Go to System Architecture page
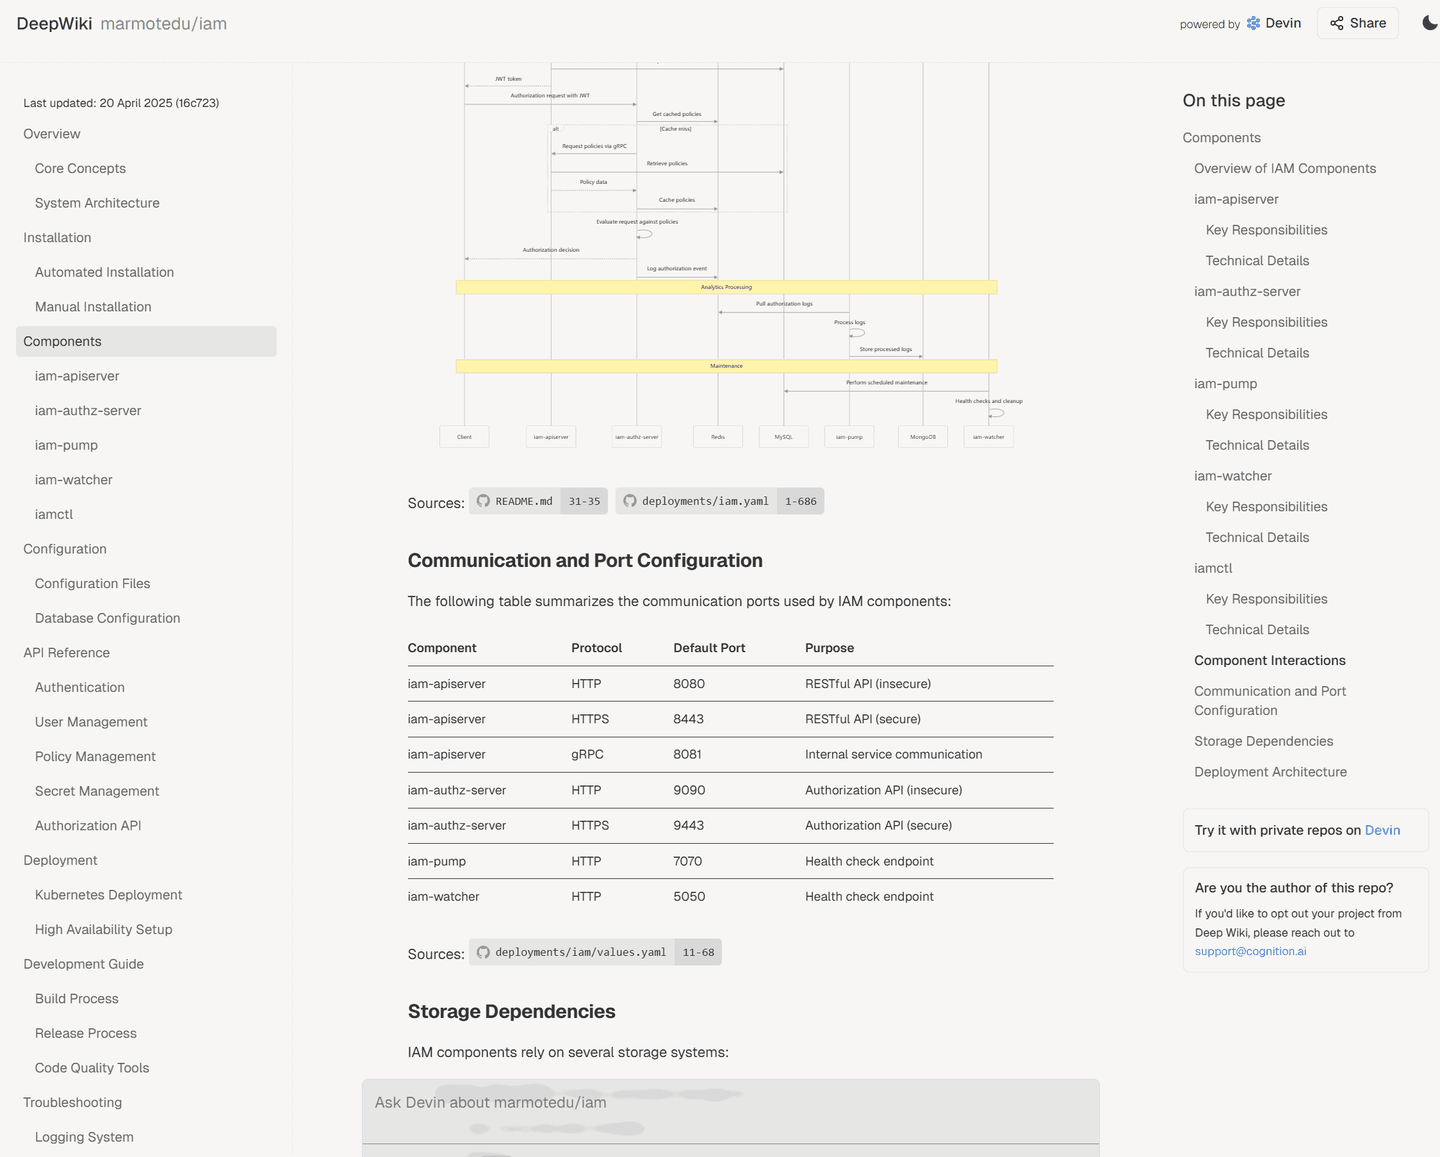The height and width of the screenshot is (1157, 1440). pos(97,203)
